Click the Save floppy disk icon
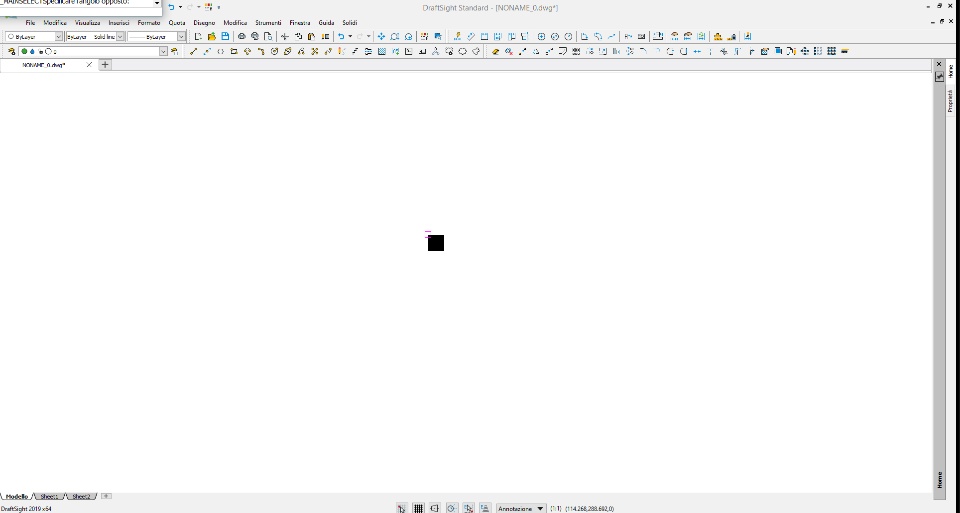Screen dimensions: 960x513 click(x=225, y=37)
